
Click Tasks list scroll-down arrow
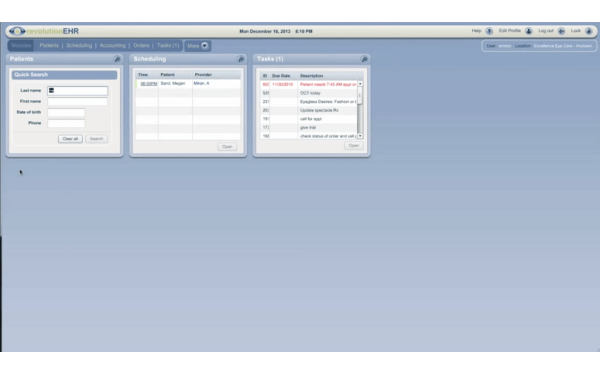360,136
